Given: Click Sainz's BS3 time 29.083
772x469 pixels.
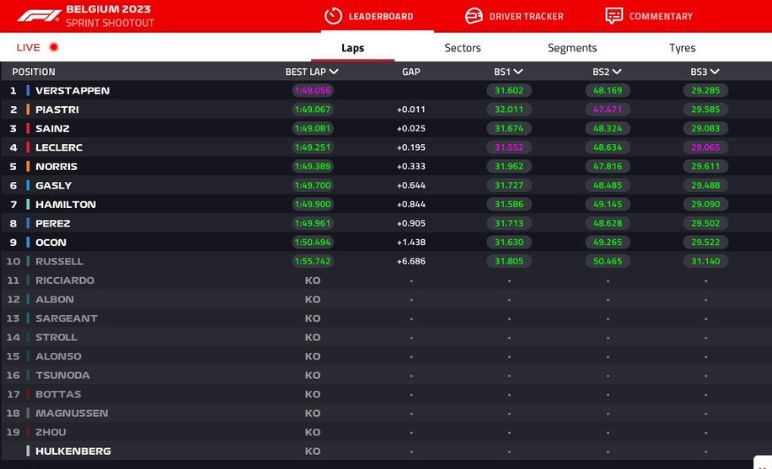Looking at the screenshot, I should point(705,128).
